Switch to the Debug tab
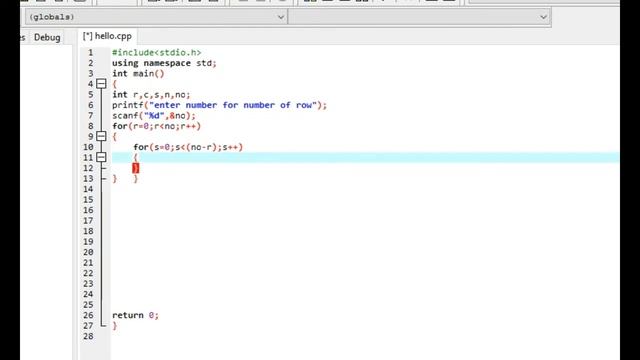Viewport: 640px width, 360px height. 47,38
